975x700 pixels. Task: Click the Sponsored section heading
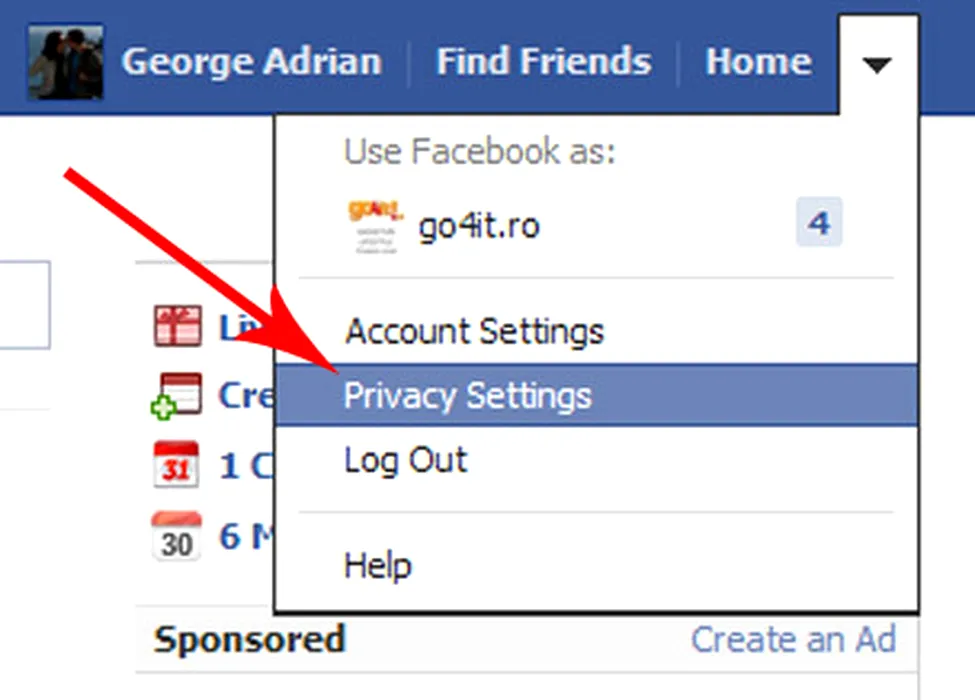click(249, 639)
